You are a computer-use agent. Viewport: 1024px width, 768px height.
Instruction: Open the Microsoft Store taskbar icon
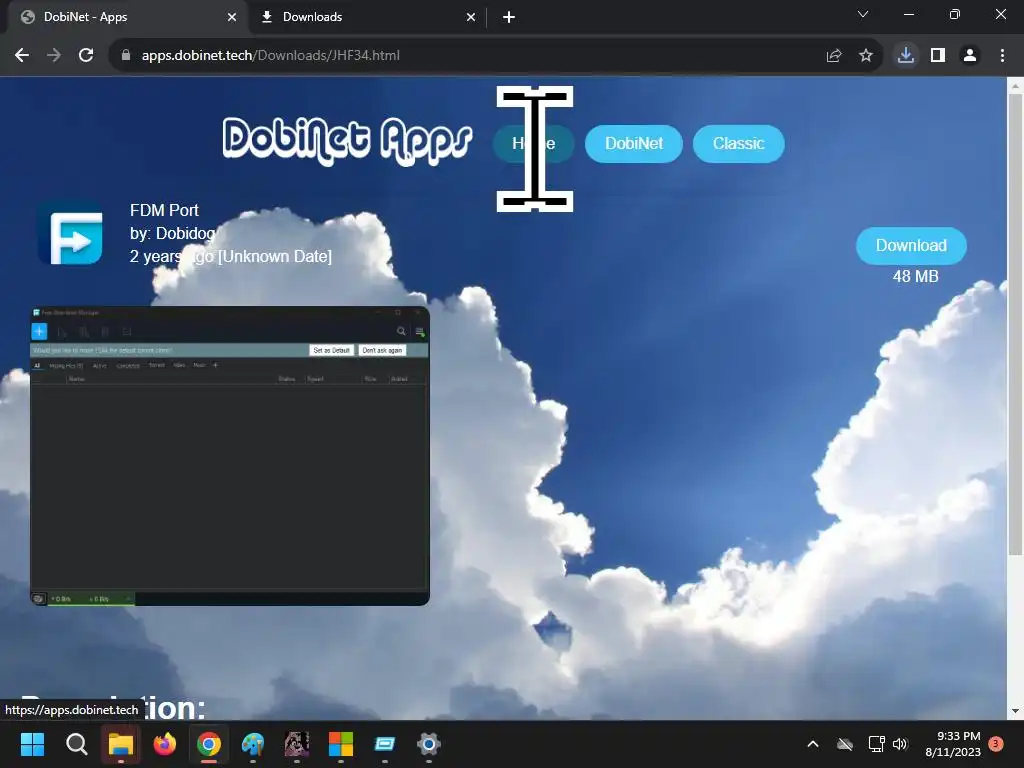pyautogui.click(x=340, y=744)
